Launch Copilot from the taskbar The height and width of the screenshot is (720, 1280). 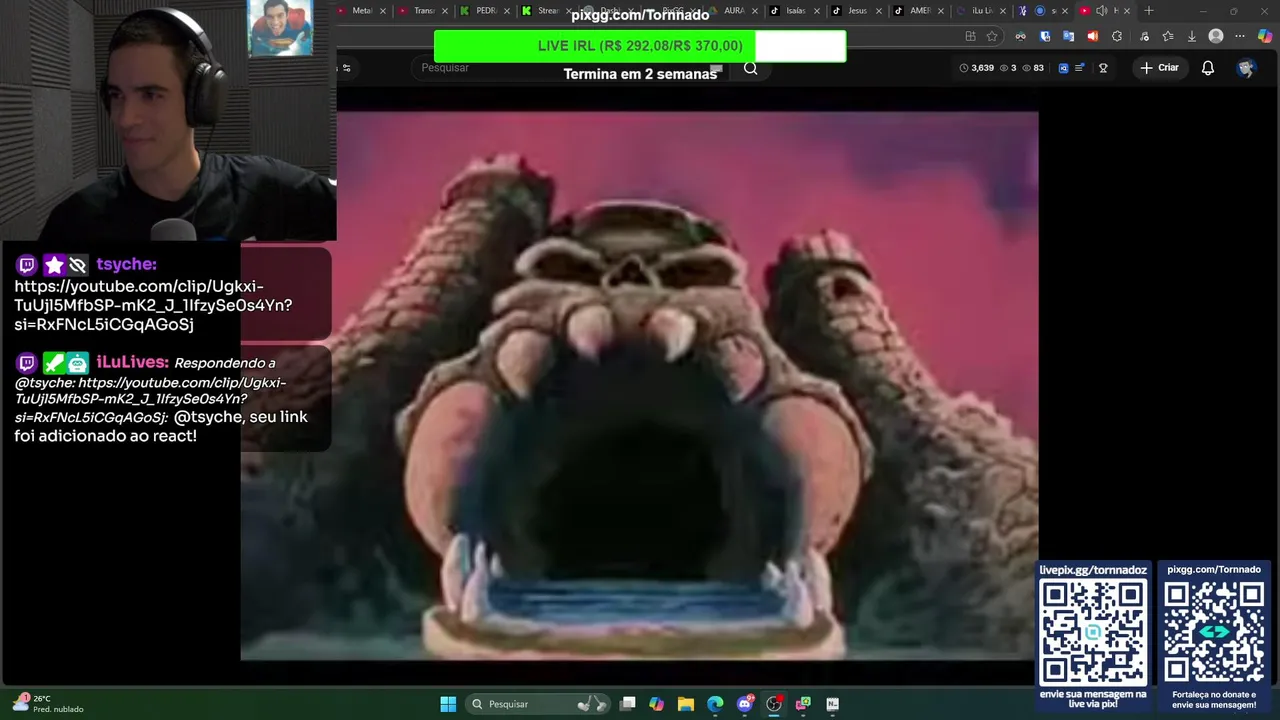click(x=656, y=704)
